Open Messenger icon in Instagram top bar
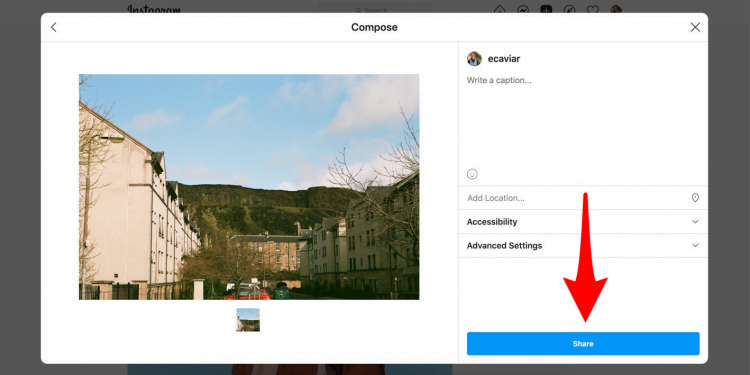This screenshot has height=375, width=750. [523, 9]
